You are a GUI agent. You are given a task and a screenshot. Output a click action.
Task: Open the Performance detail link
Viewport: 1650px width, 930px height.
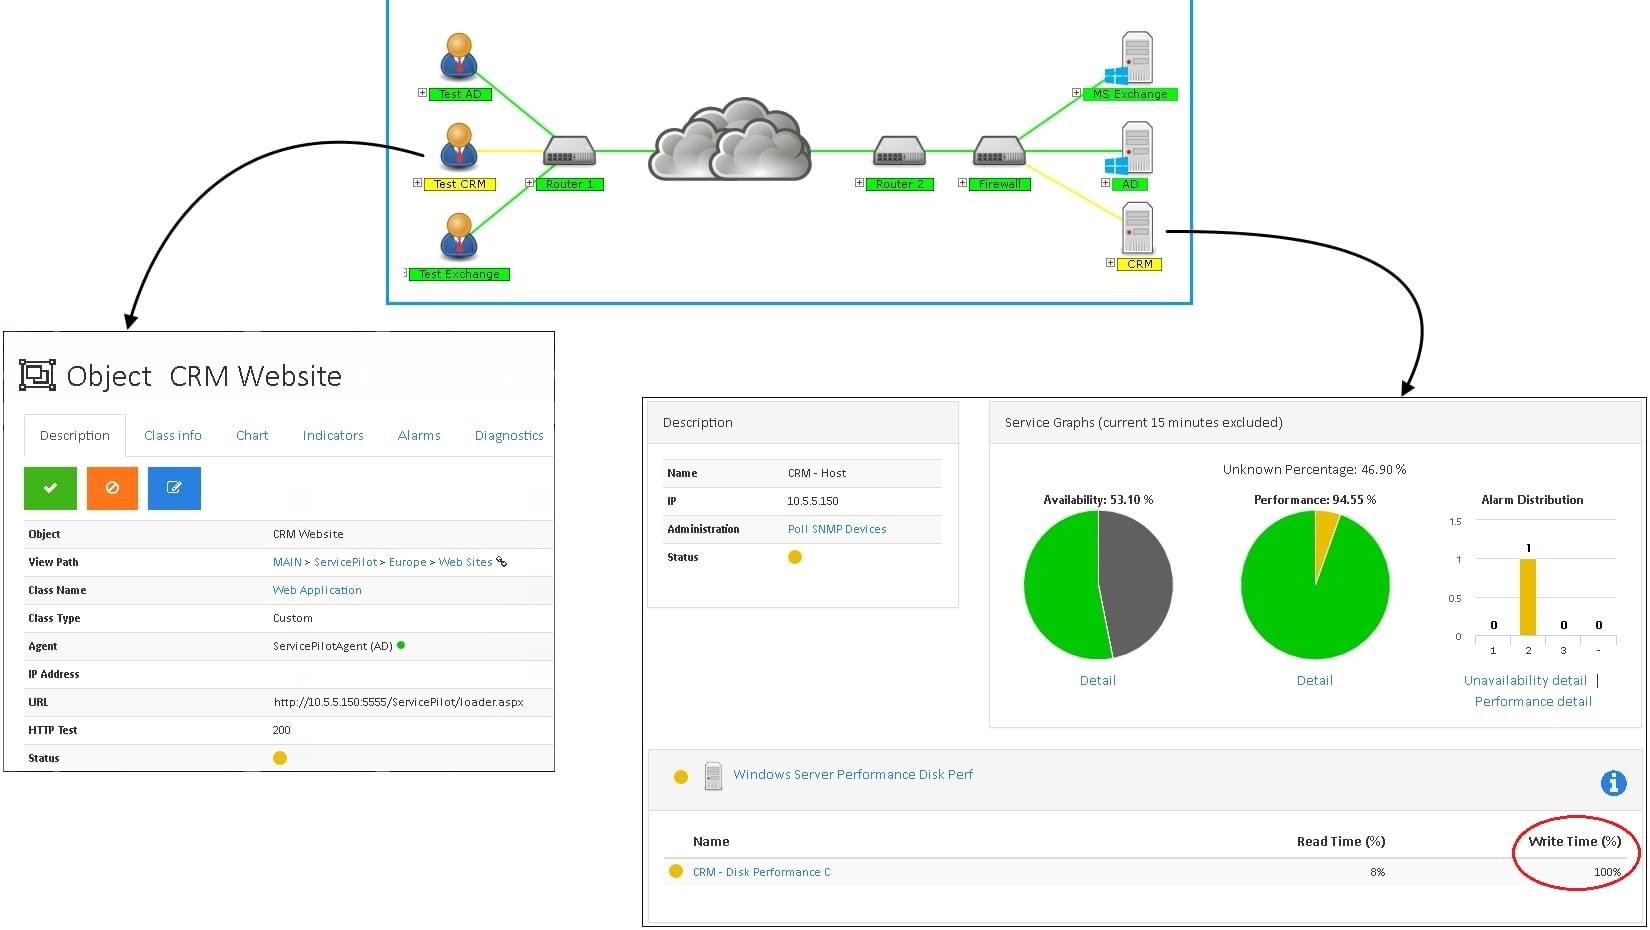pos(1533,701)
